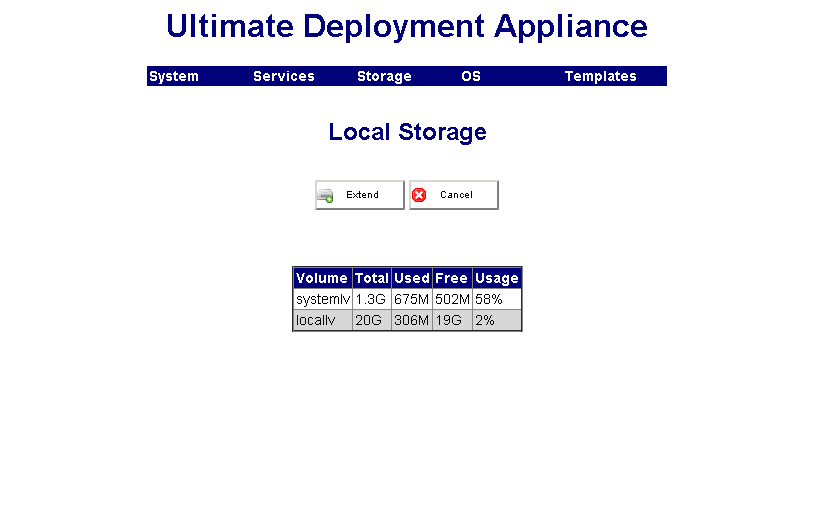Select the Used column header
The width and height of the screenshot is (815, 531).
click(412, 278)
